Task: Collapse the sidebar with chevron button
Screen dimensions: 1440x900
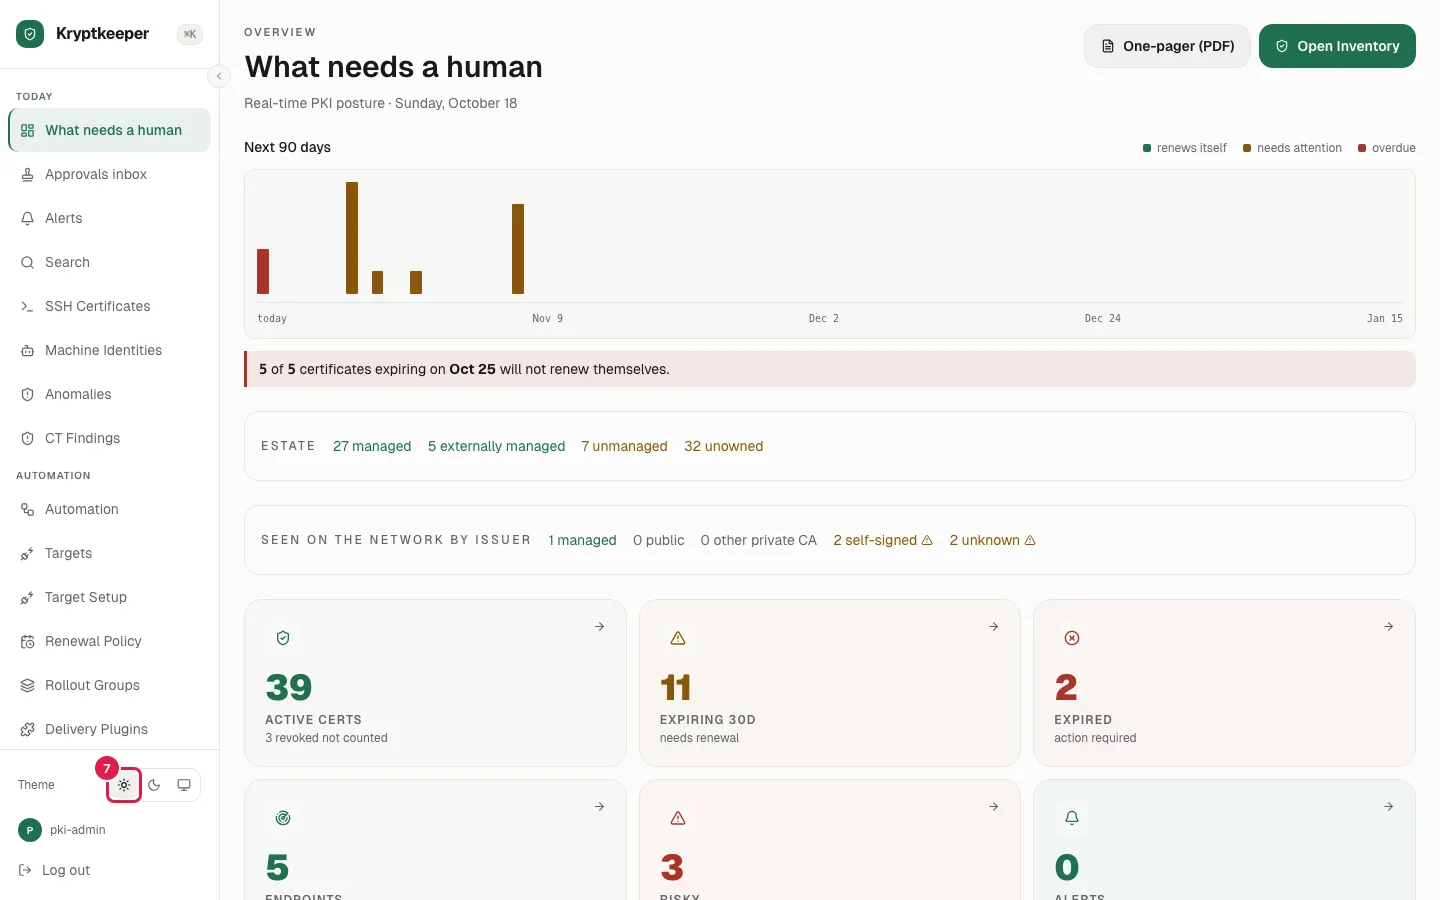Action: click(219, 76)
